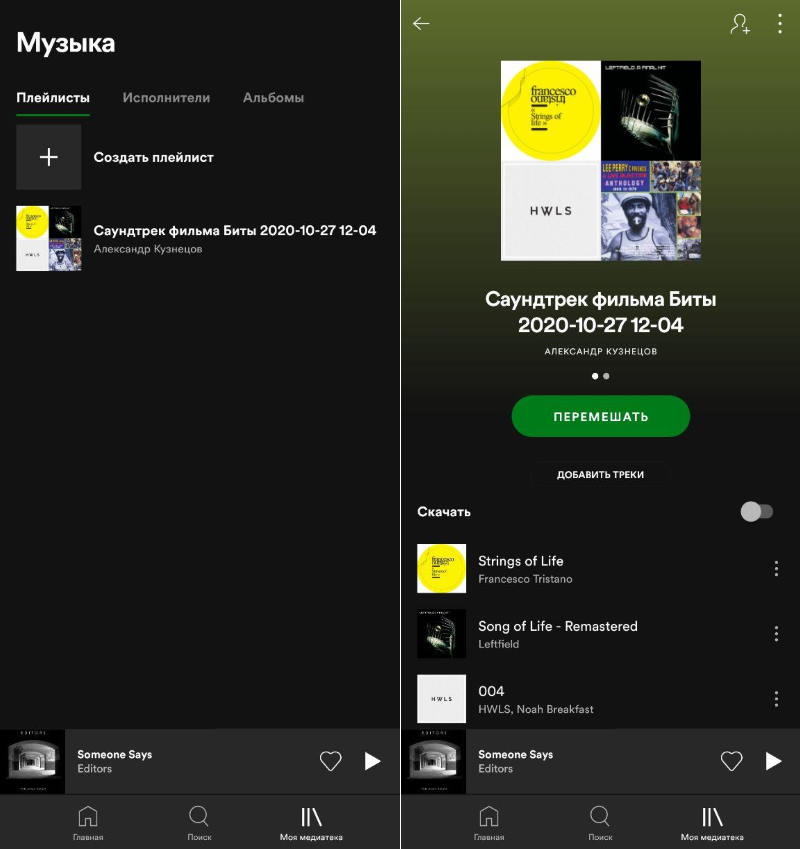Viewport: 800px width, 849px height.
Task: Select Song of Life - Remastered title
Action: [558, 626]
